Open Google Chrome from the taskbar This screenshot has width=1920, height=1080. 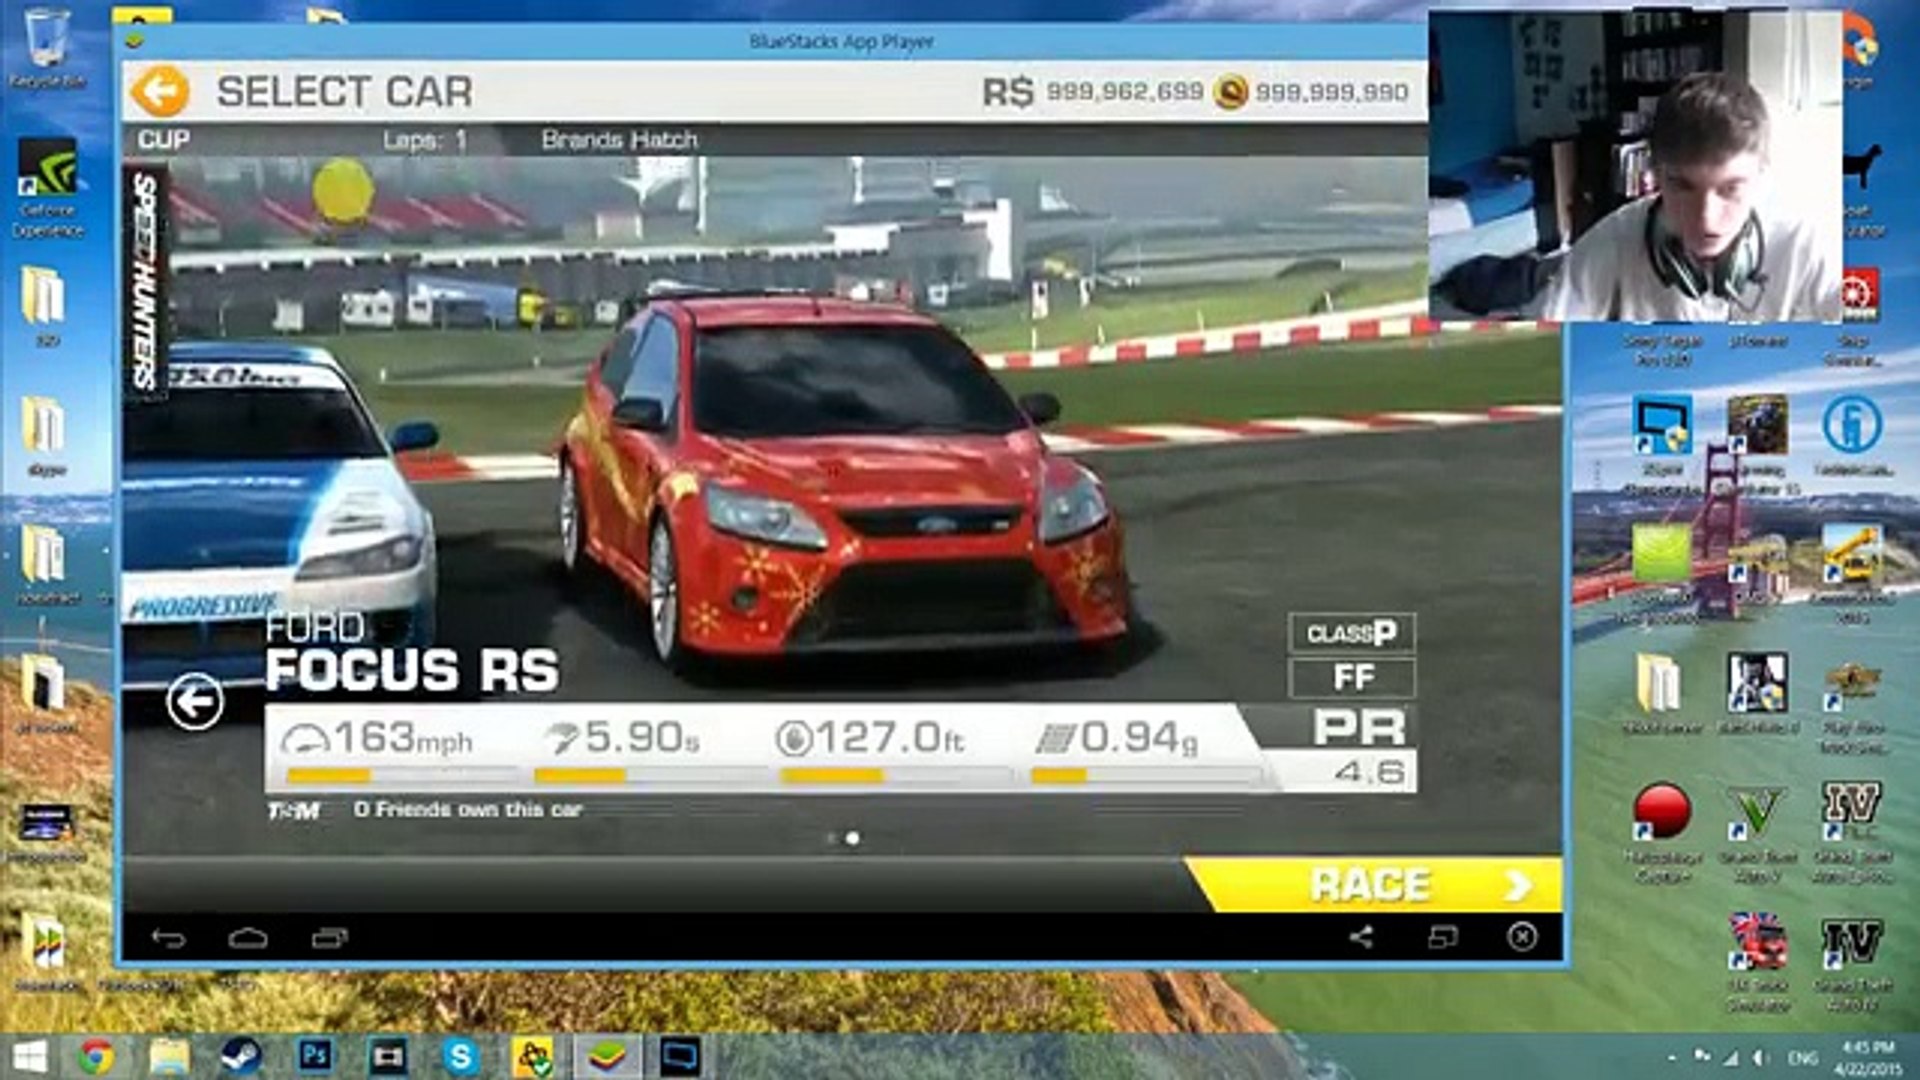click(97, 1055)
